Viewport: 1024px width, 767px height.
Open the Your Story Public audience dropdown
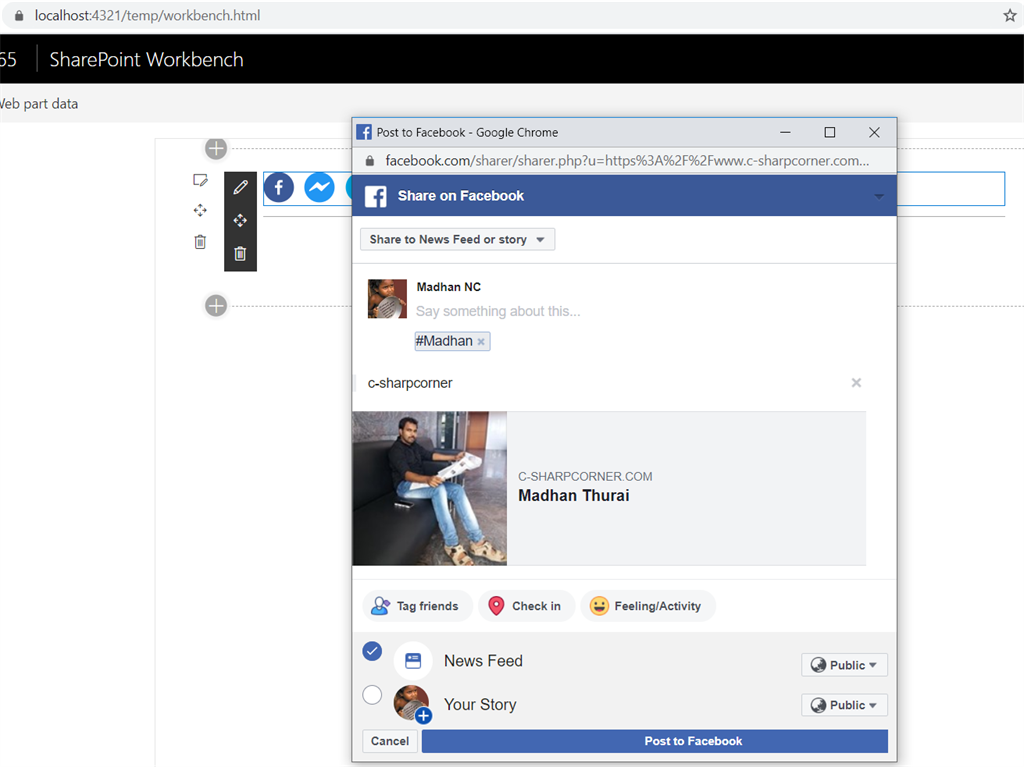coord(844,705)
